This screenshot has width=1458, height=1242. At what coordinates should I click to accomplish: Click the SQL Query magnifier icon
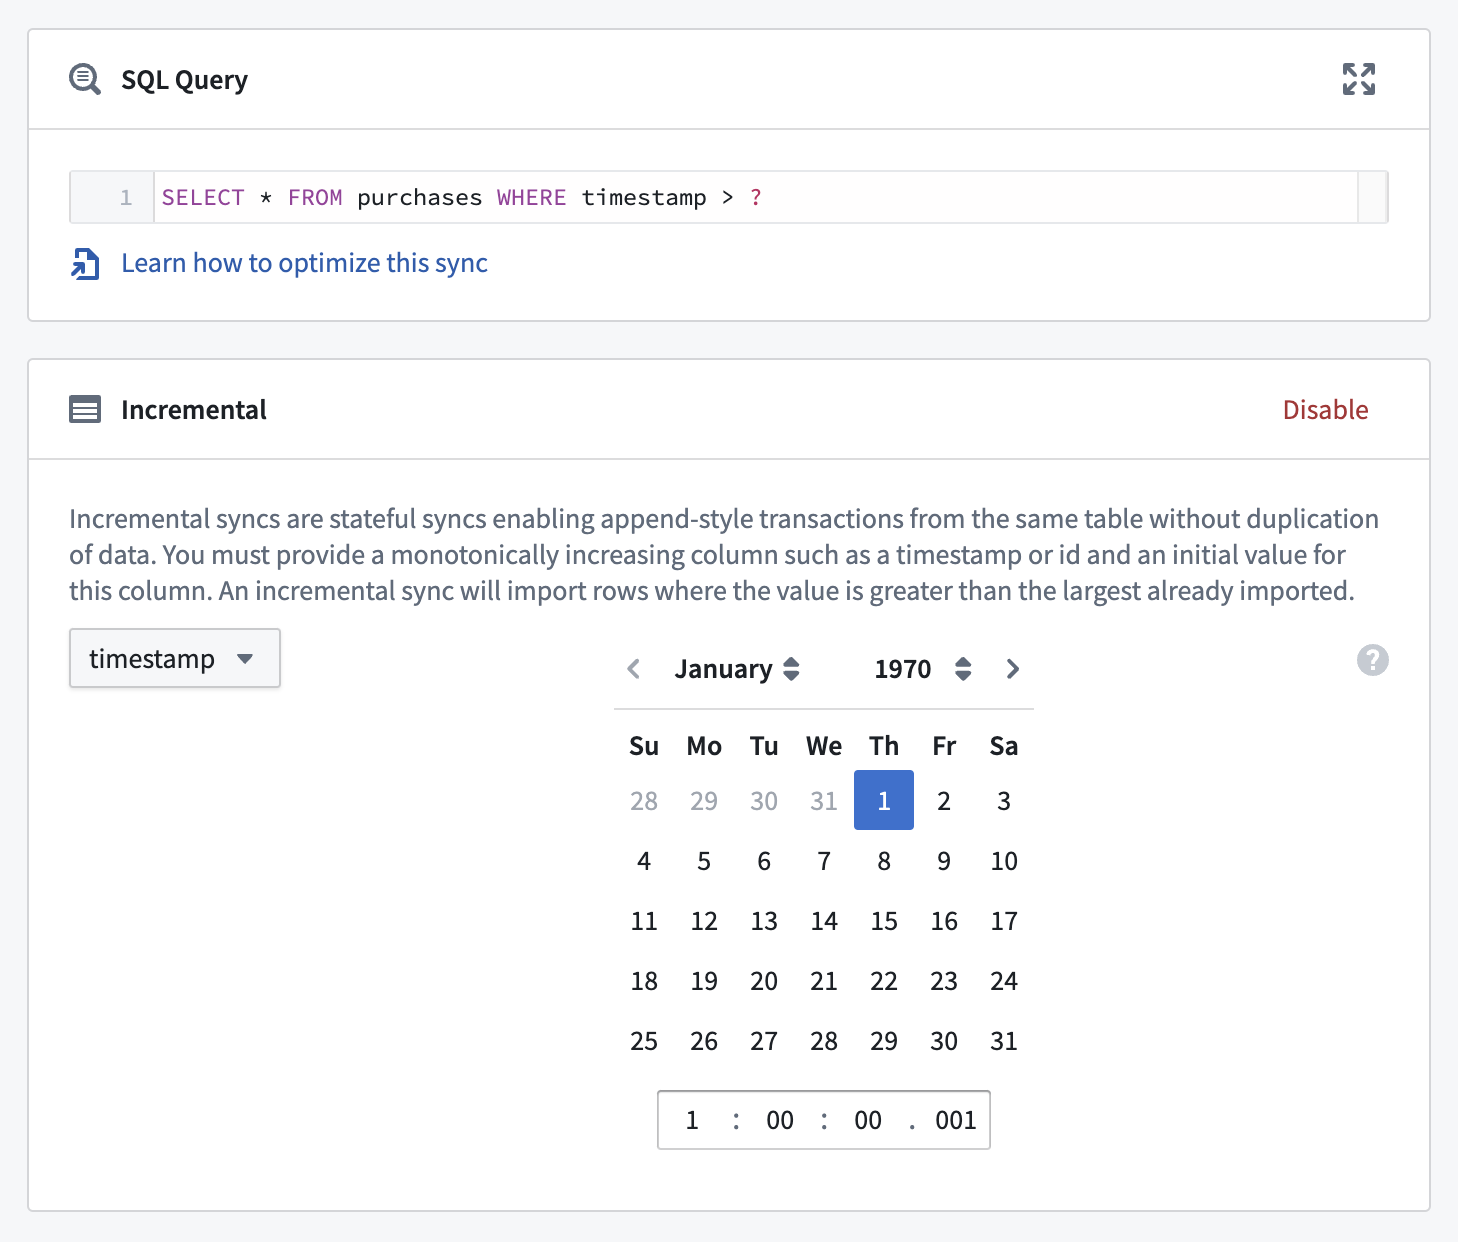(85, 79)
